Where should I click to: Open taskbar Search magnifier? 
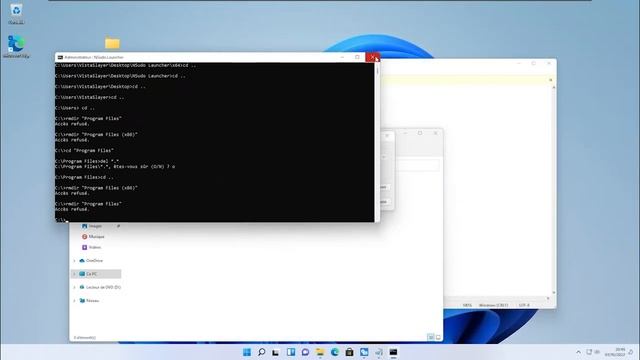click(x=262, y=352)
